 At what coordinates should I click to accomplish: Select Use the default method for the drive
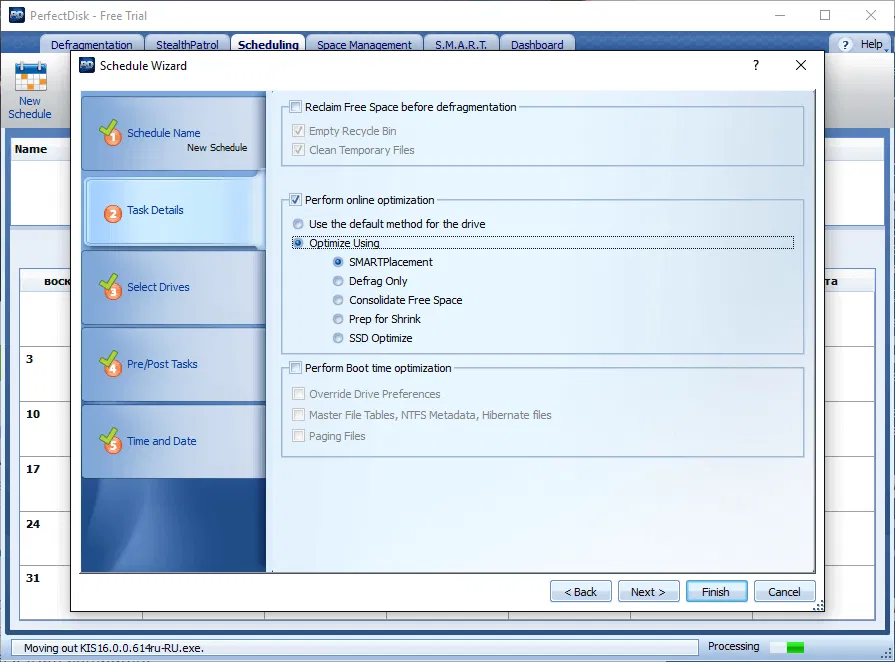(x=298, y=224)
